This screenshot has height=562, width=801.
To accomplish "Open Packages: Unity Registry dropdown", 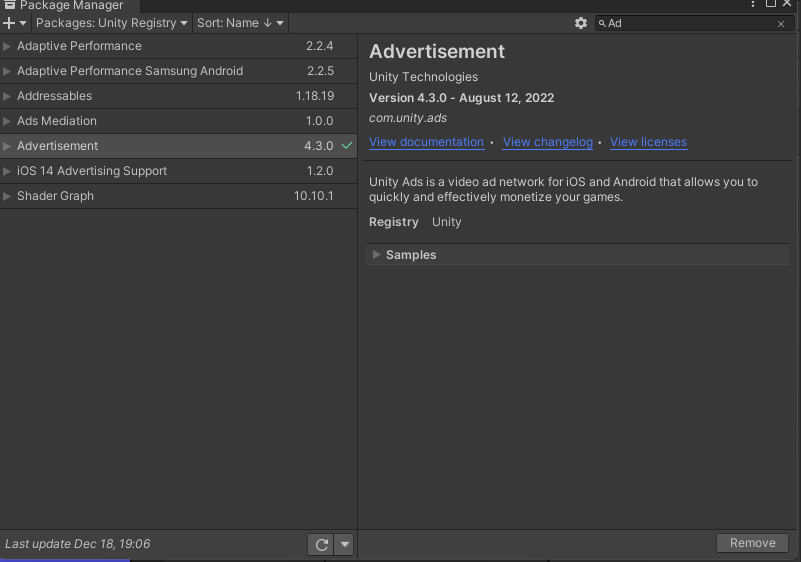I will (111, 23).
